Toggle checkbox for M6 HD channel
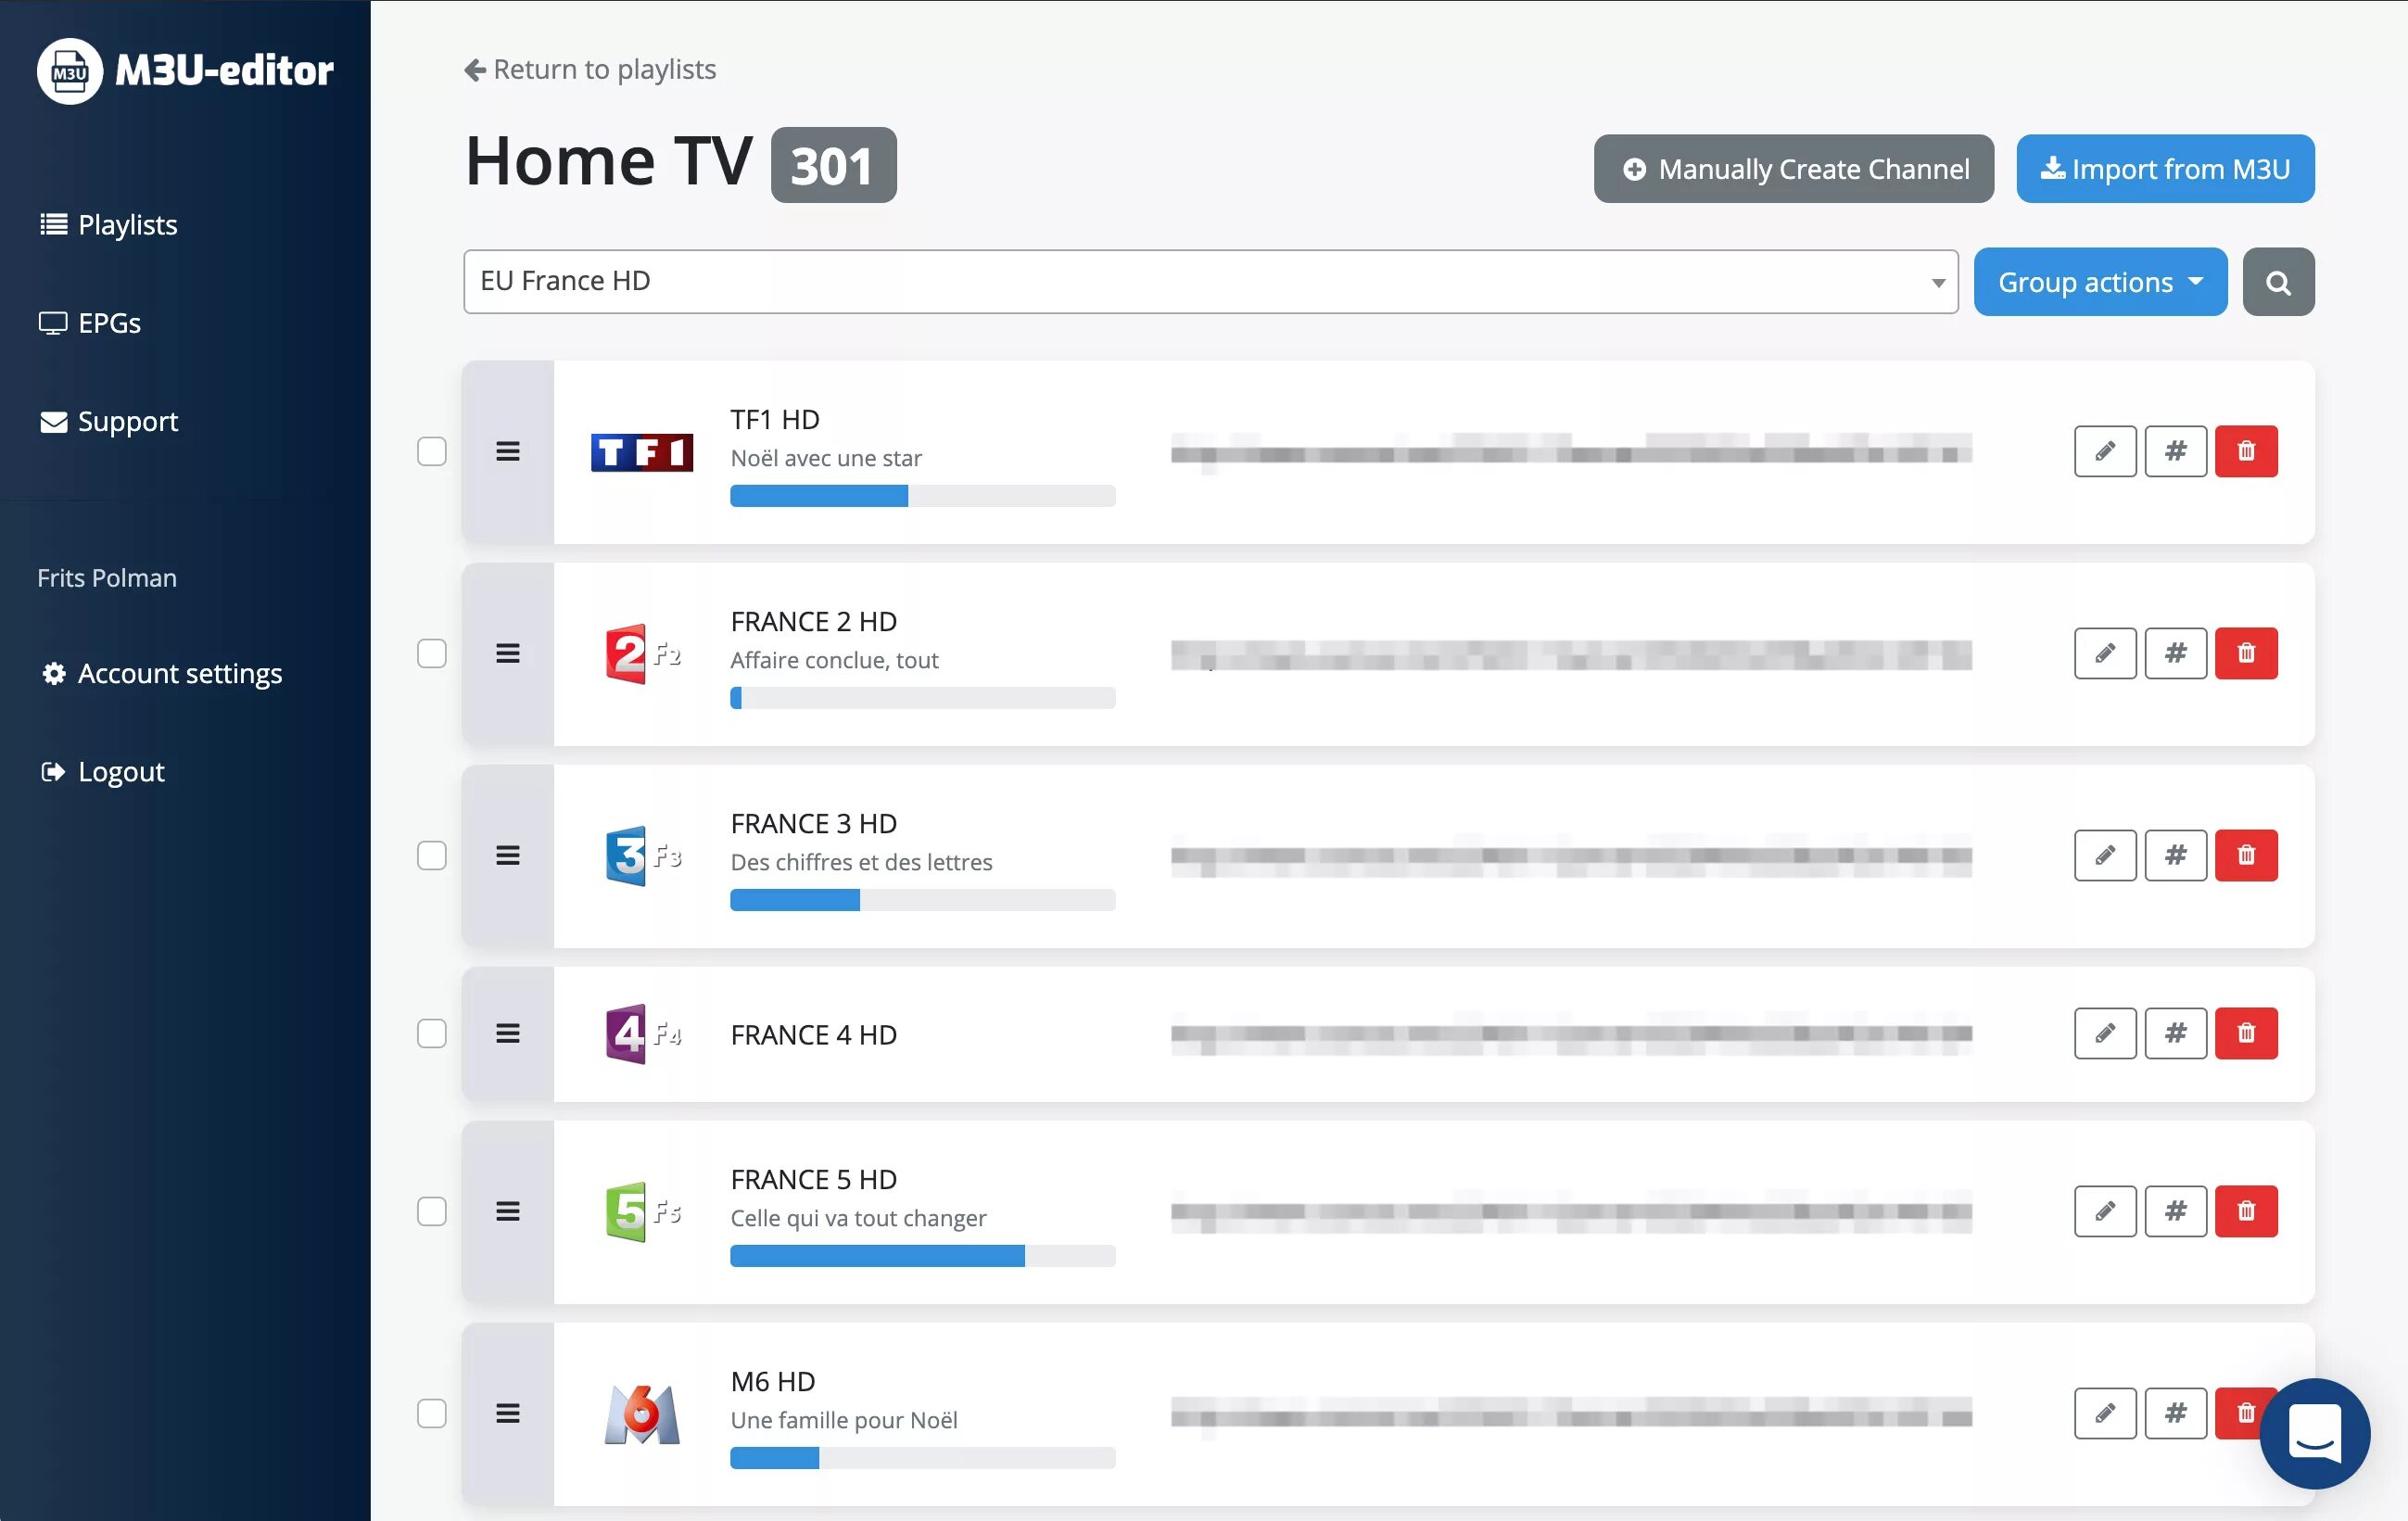This screenshot has height=1521, width=2408. coord(431,1413)
